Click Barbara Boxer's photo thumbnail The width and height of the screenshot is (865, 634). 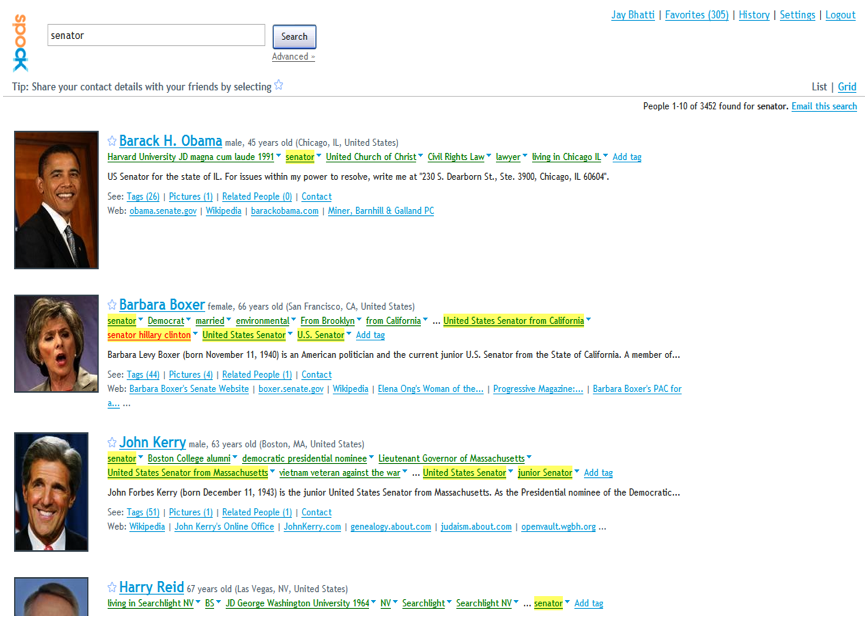coord(56,343)
